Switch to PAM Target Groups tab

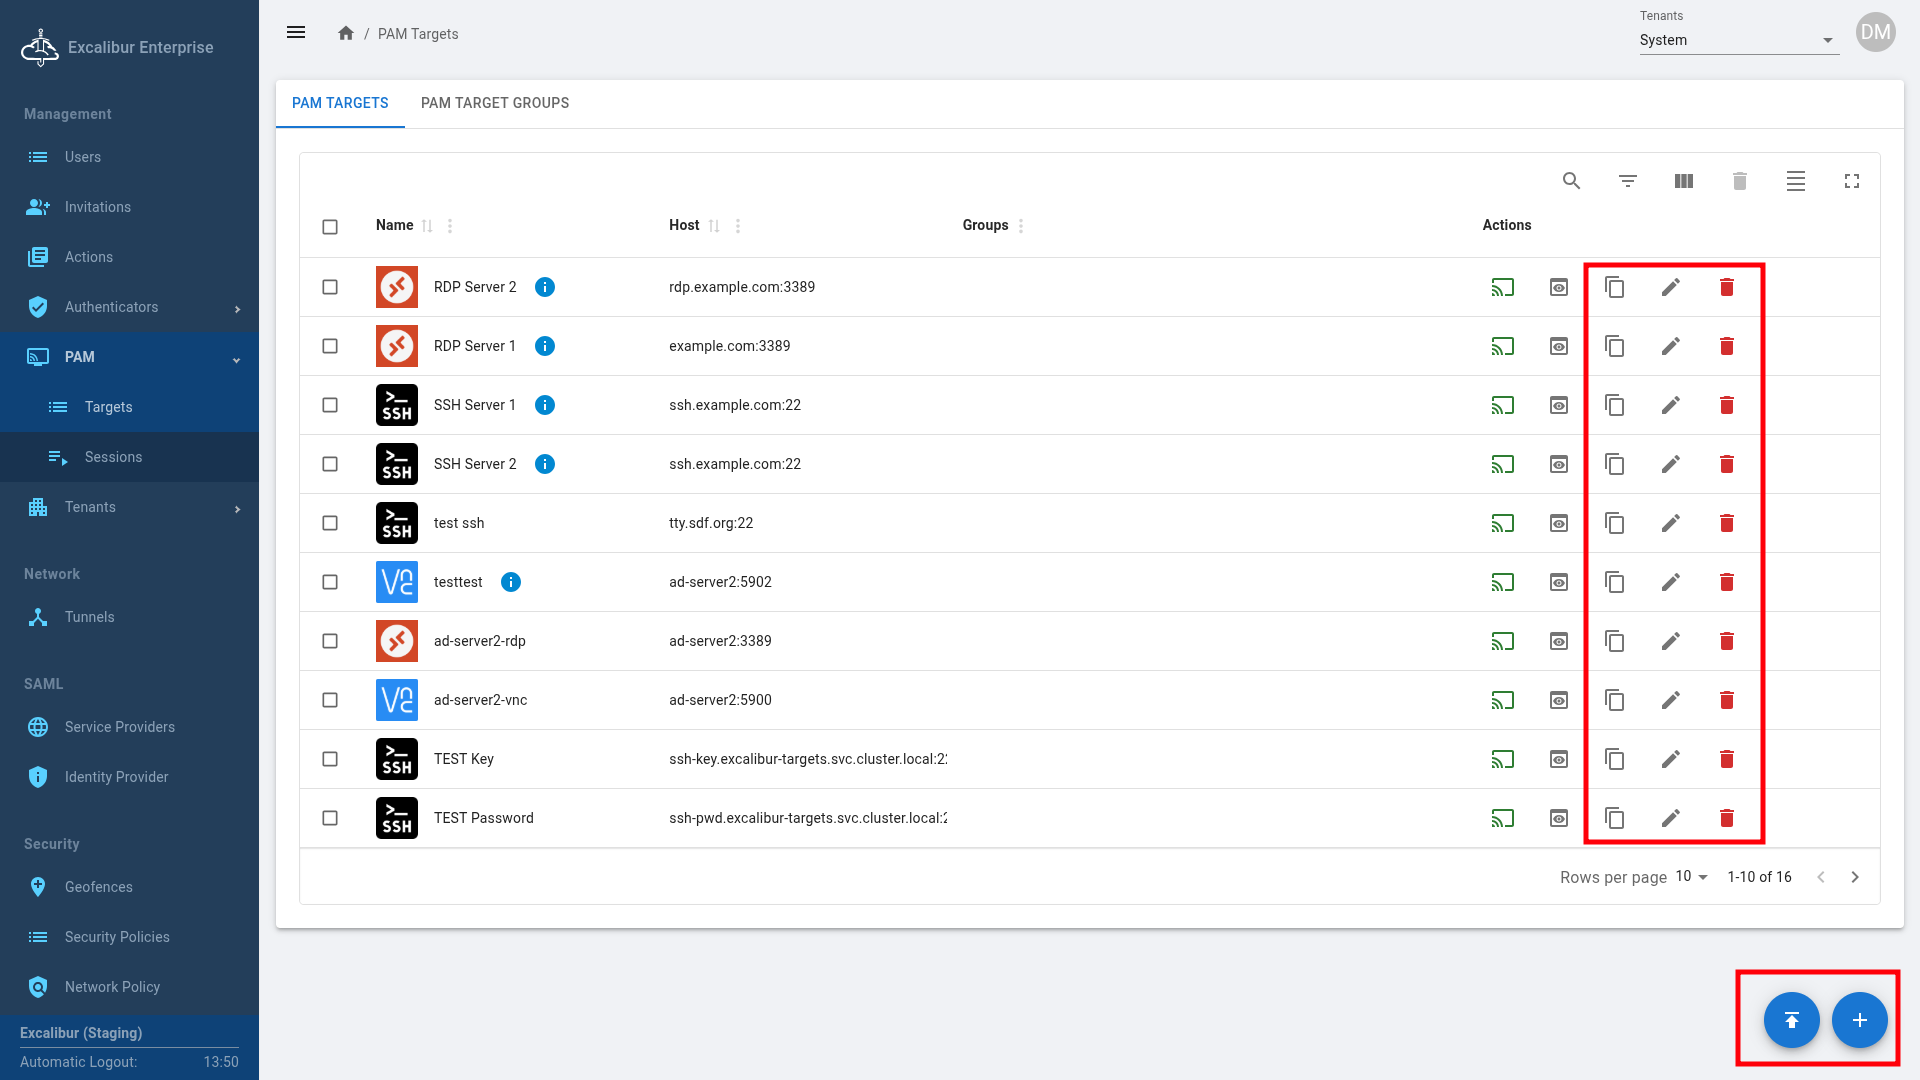[x=494, y=103]
